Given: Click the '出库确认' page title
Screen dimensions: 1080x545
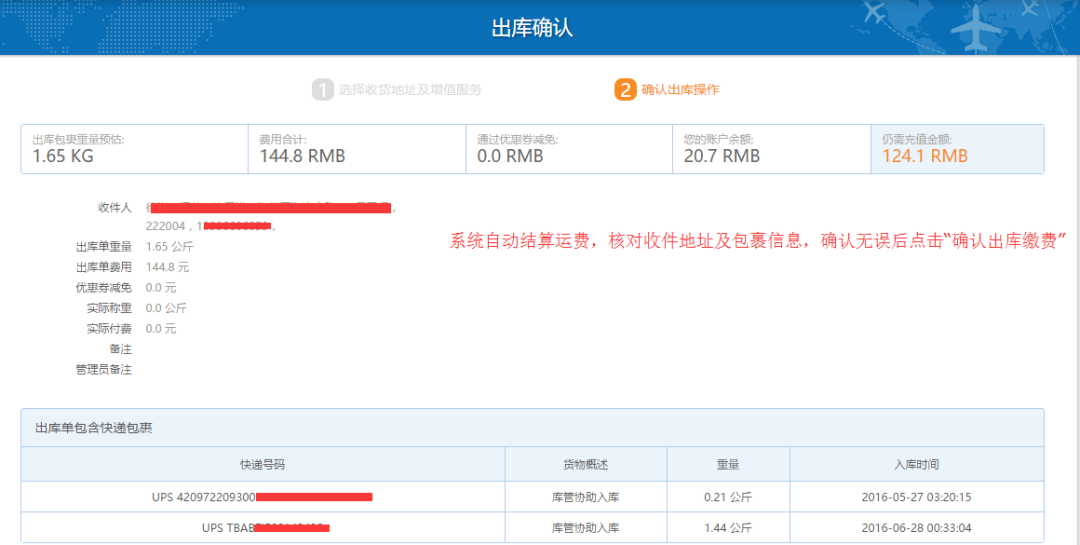Looking at the screenshot, I should pyautogui.click(x=532, y=28).
